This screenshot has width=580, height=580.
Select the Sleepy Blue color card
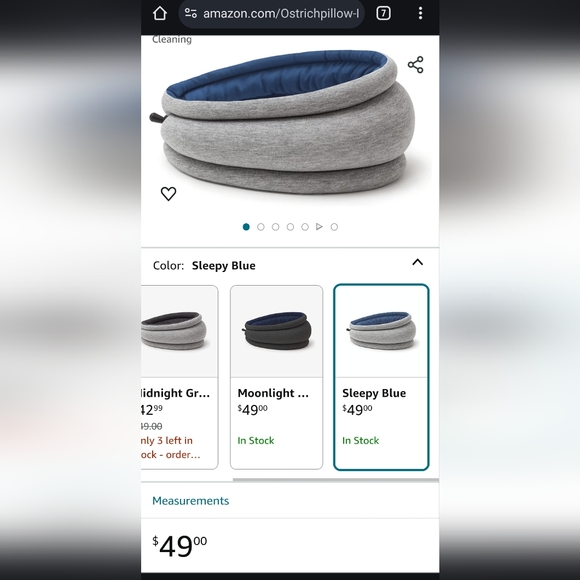381,377
